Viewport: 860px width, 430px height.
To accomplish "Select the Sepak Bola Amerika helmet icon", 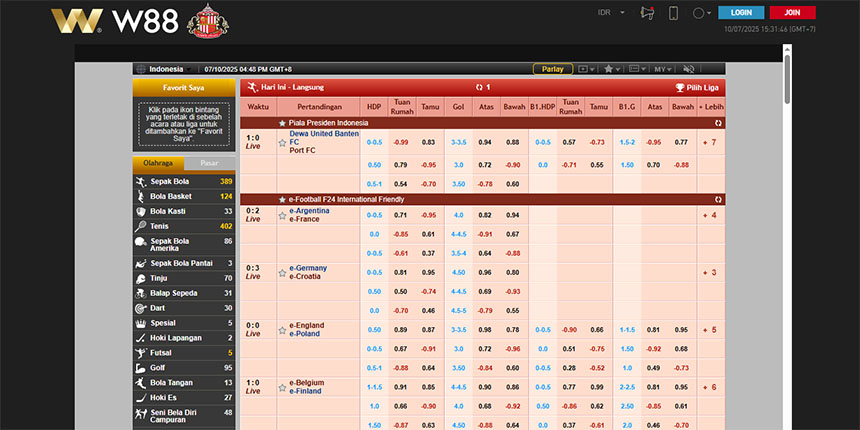I will tap(141, 242).
